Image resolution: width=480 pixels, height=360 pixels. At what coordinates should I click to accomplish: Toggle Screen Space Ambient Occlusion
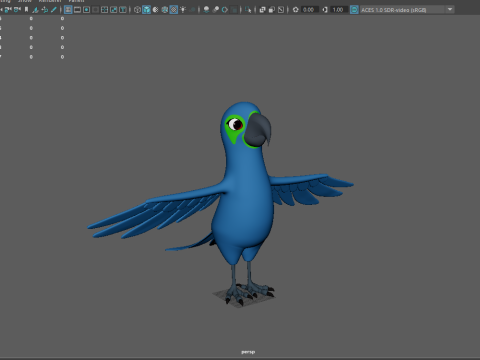pos(206,10)
